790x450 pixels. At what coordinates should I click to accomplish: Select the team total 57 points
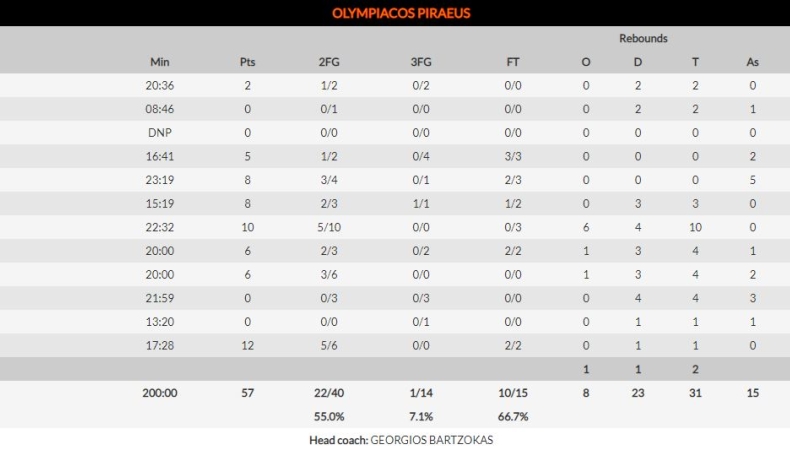(248, 393)
